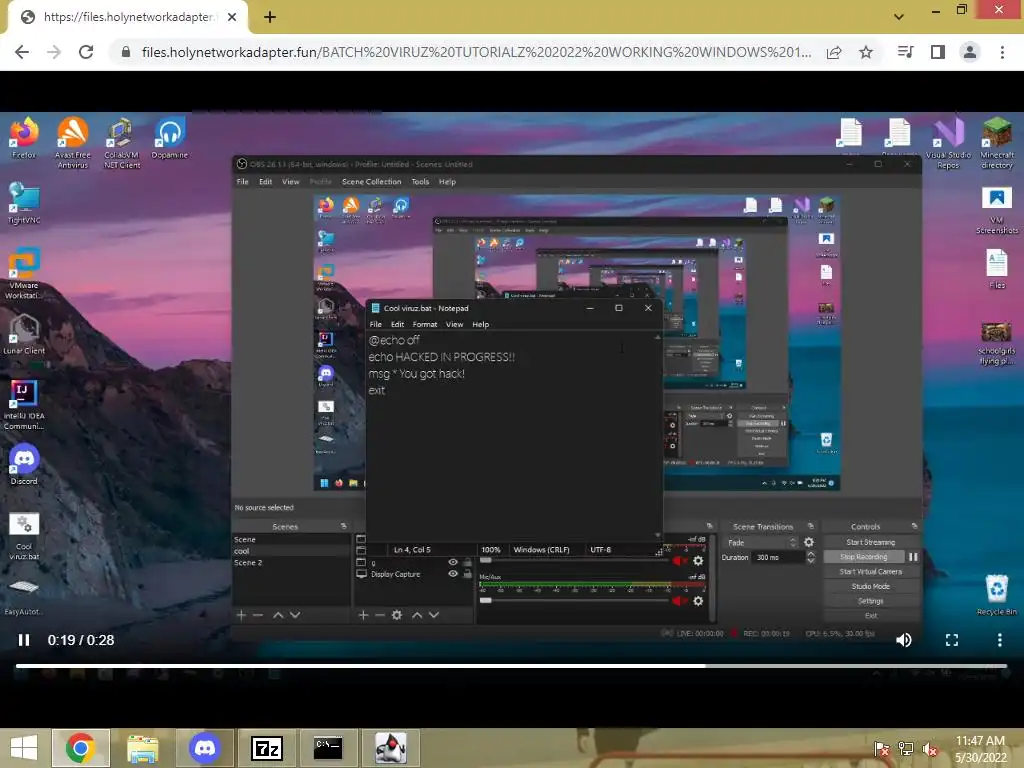
Task: Pause the playing video
Action: click(x=24, y=640)
